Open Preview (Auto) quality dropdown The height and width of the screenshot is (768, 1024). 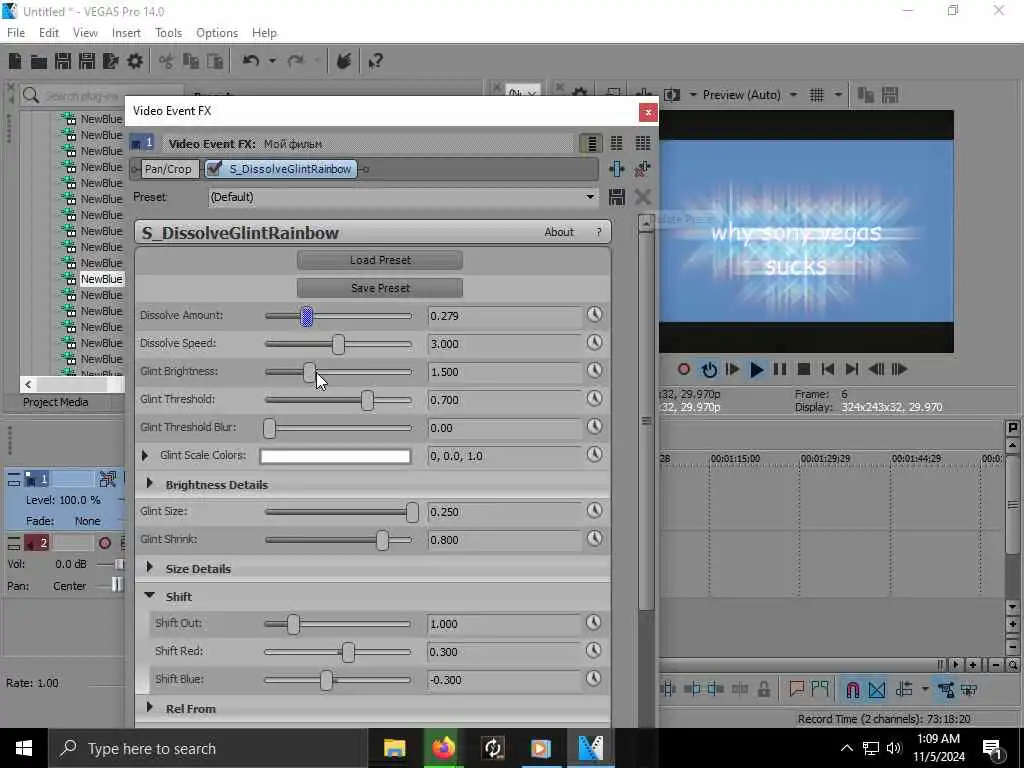(793, 95)
